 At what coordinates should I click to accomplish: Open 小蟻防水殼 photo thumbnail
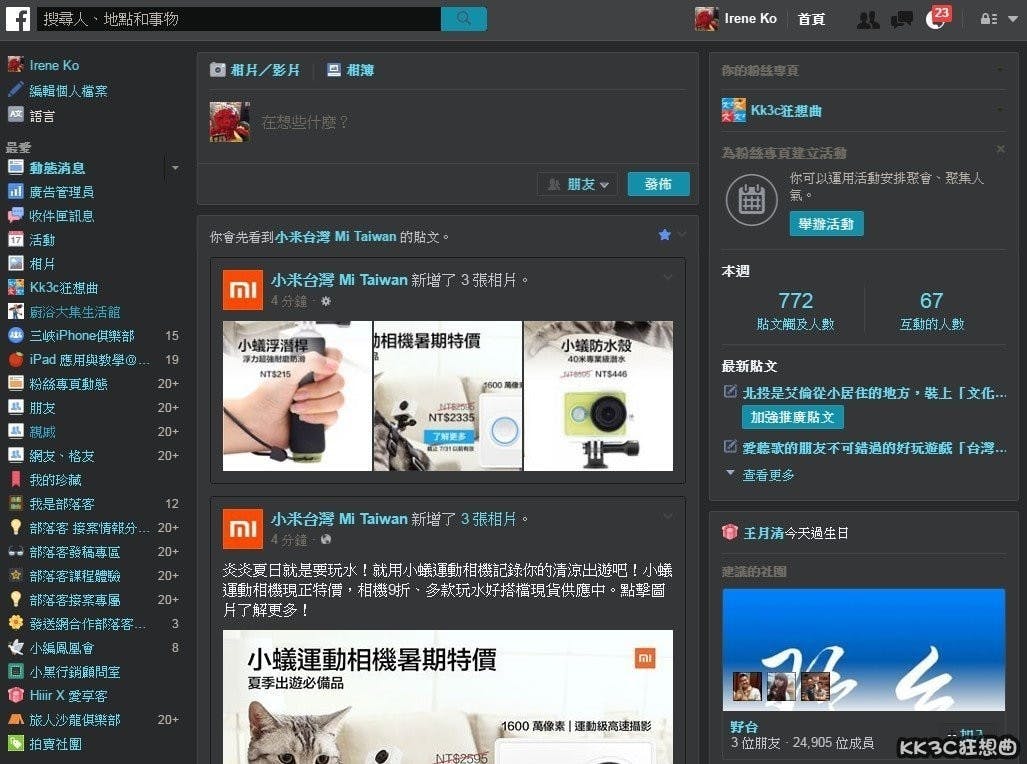point(599,396)
